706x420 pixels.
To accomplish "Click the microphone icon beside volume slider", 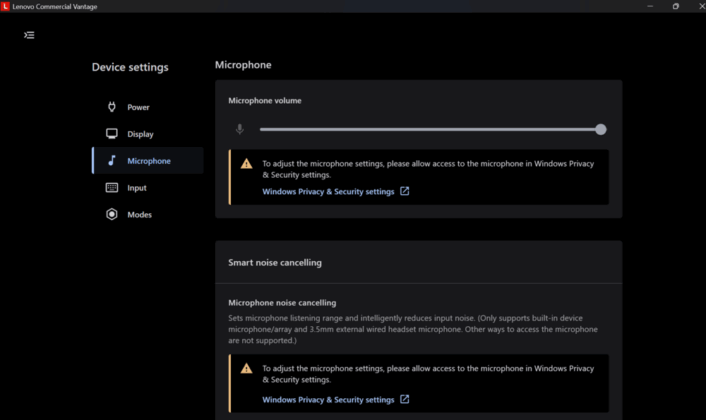I will tap(240, 129).
